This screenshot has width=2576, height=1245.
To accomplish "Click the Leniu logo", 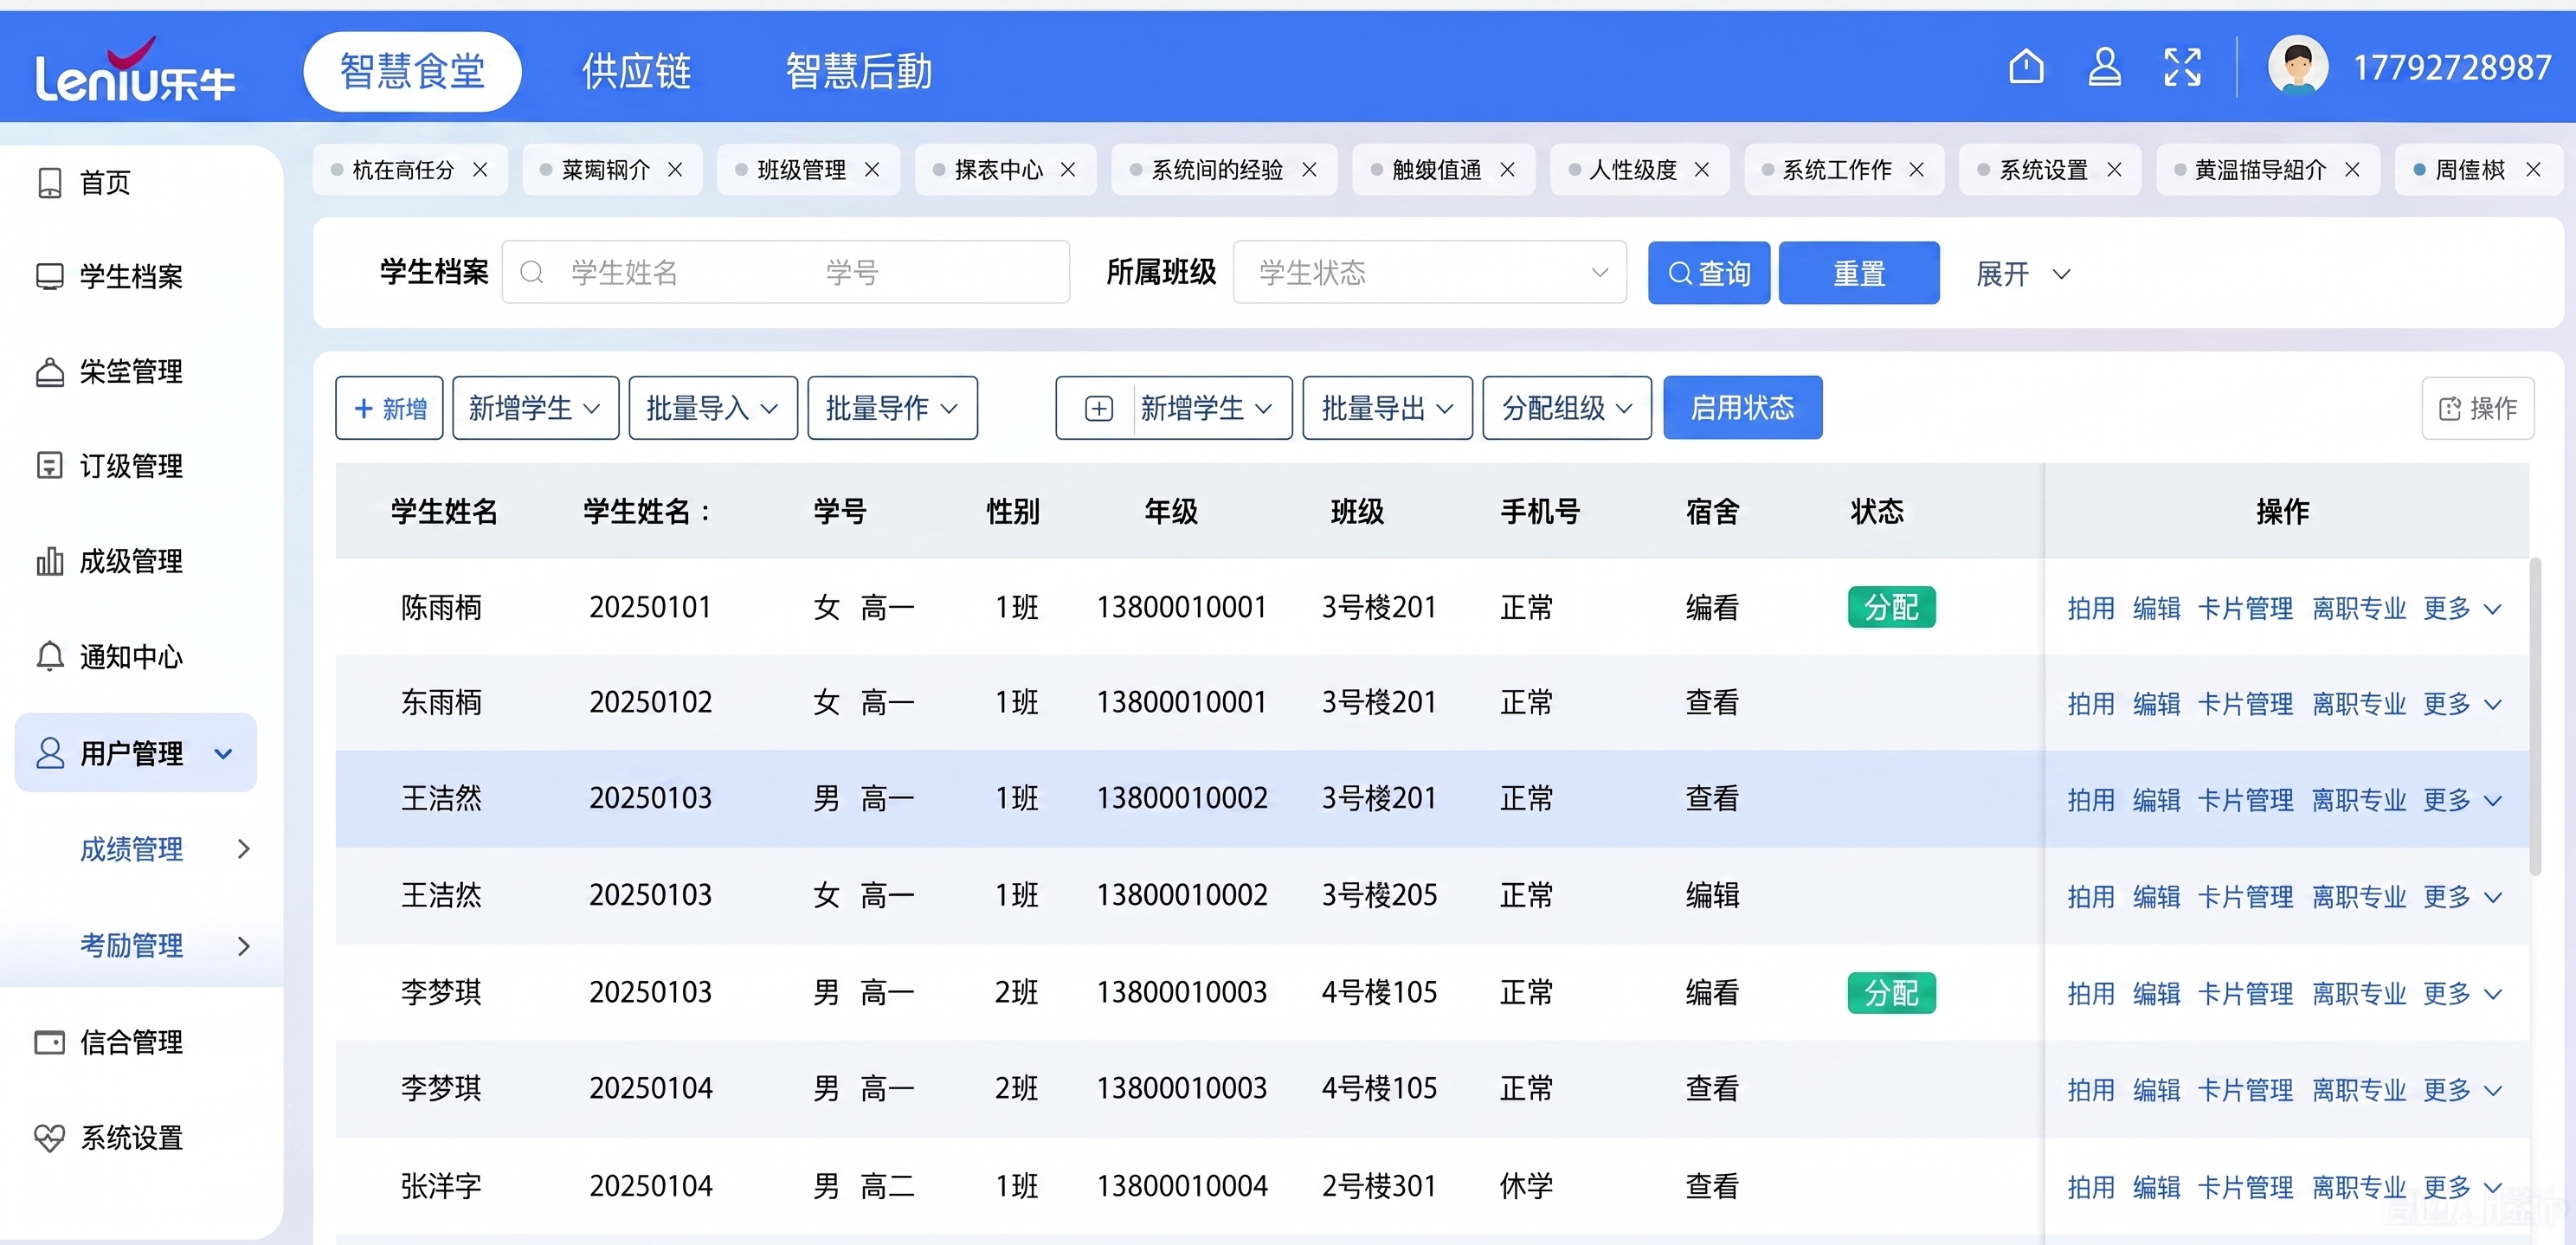I will coord(134,70).
